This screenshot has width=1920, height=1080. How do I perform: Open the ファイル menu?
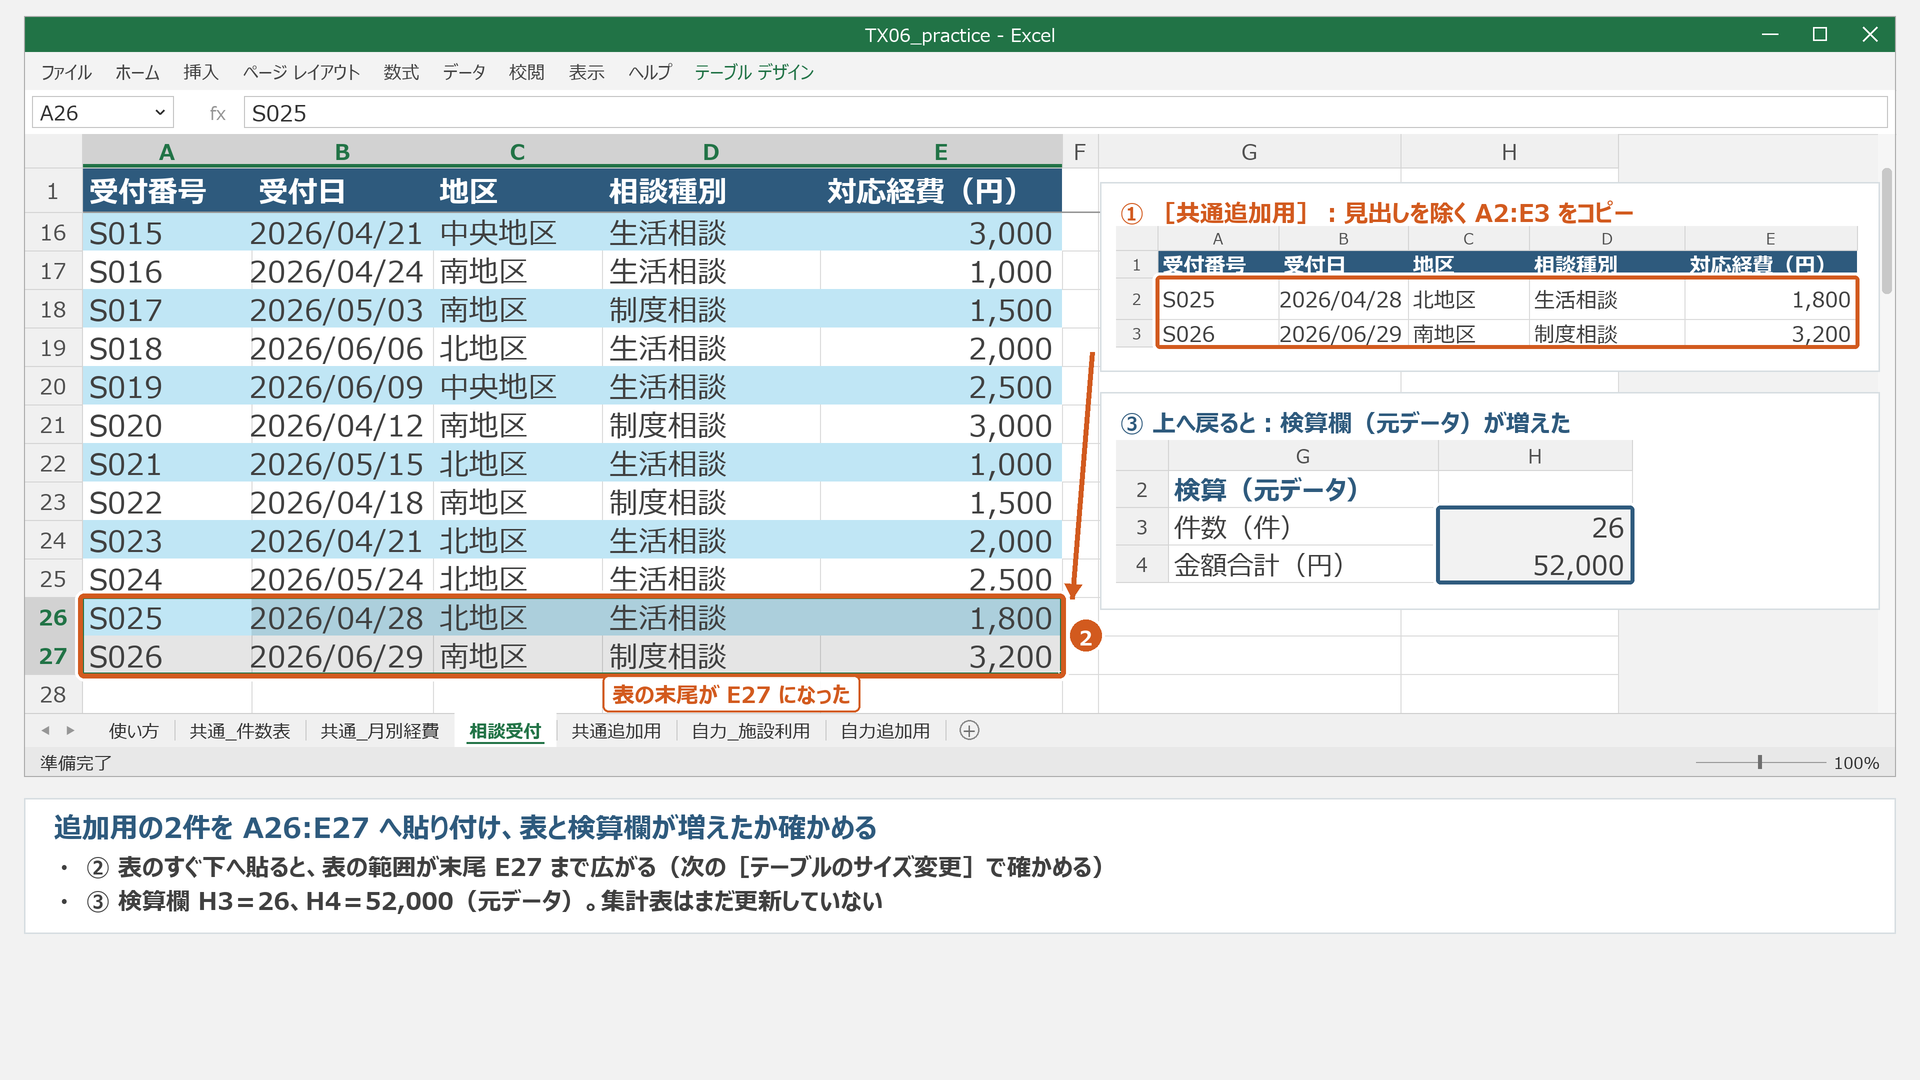pos(66,72)
